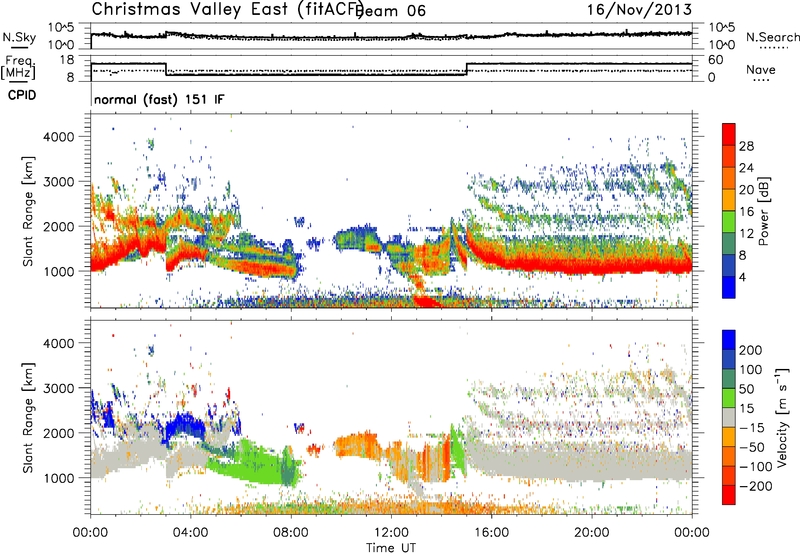800x554 pixels.
Task: Click the "-200" velocity colorbar tick
Action: pyautogui.click(x=755, y=486)
